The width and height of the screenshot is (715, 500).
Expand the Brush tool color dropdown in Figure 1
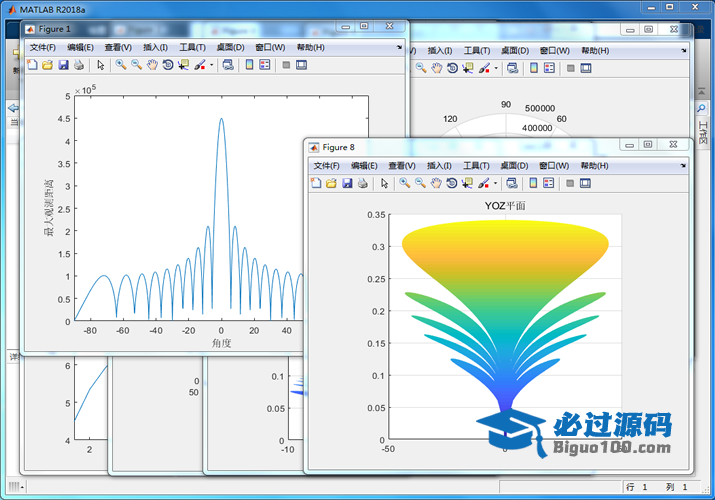tap(211, 65)
